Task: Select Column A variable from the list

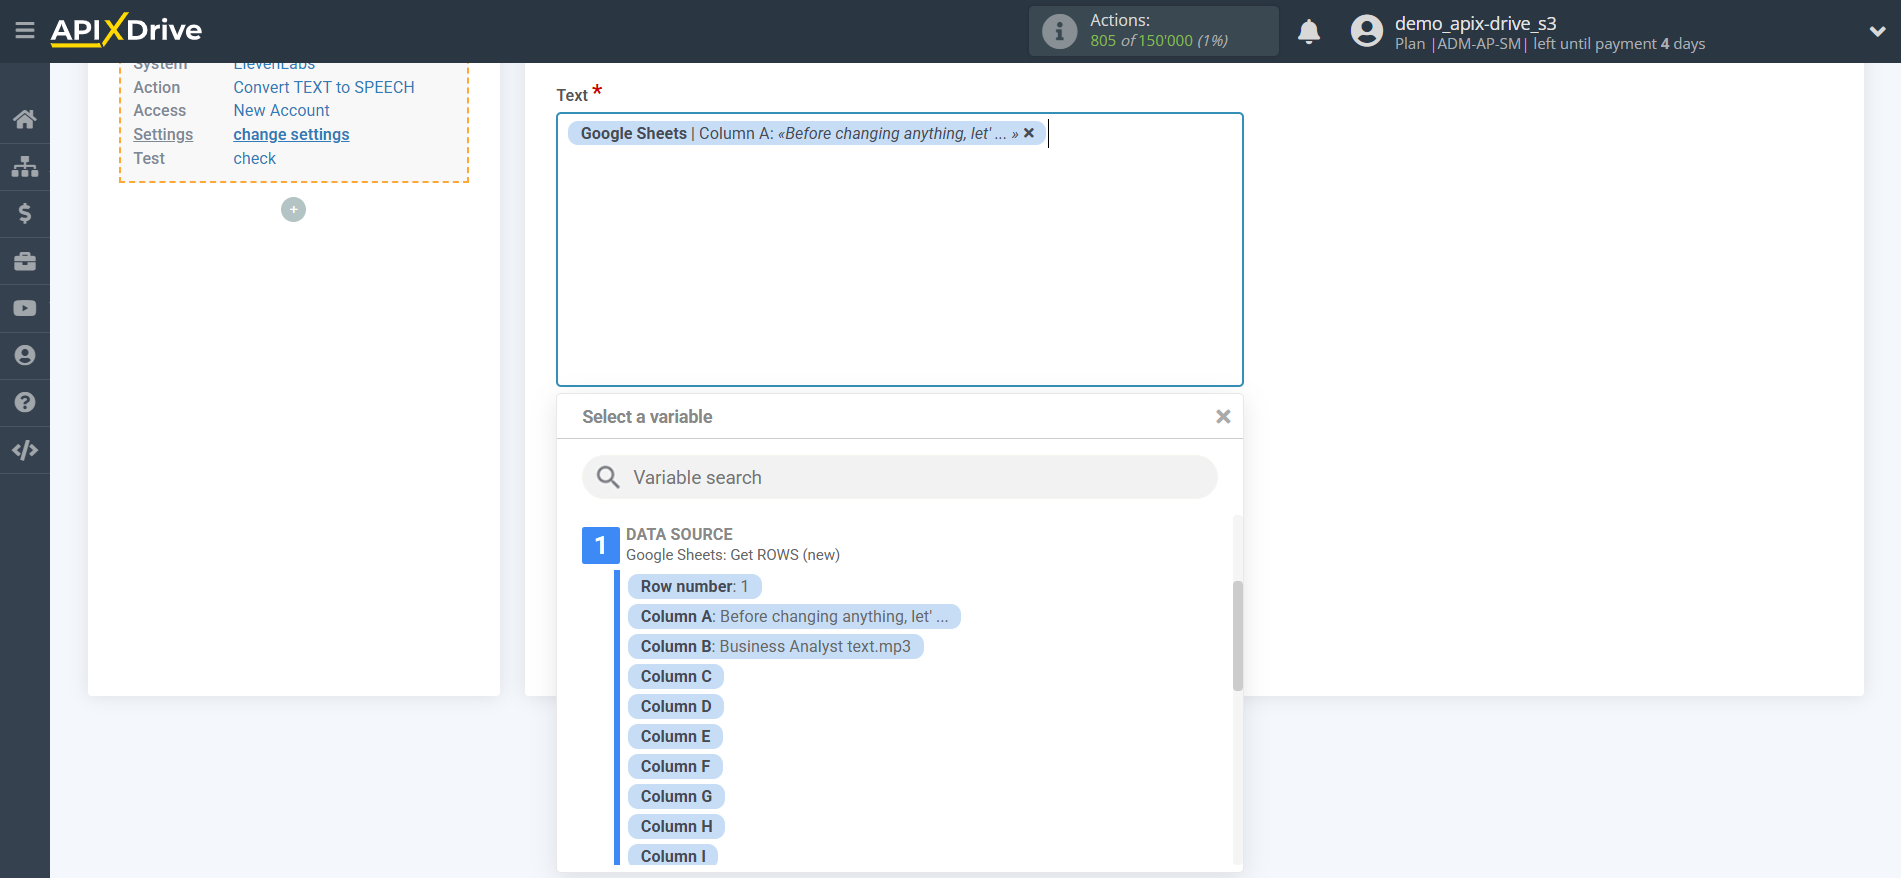Action: click(794, 616)
